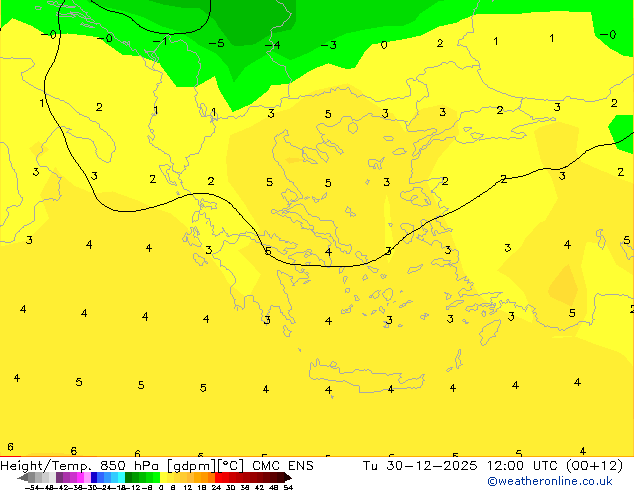Click the '-1' temperature value on the map
Viewport: 634px width, 490px height.
(x=160, y=41)
